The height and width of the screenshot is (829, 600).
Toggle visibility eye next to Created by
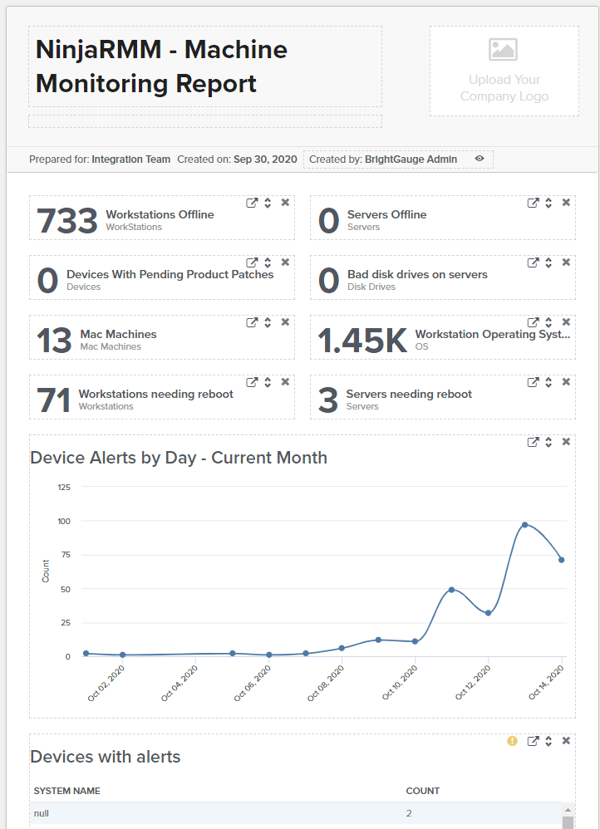pyautogui.click(x=479, y=159)
